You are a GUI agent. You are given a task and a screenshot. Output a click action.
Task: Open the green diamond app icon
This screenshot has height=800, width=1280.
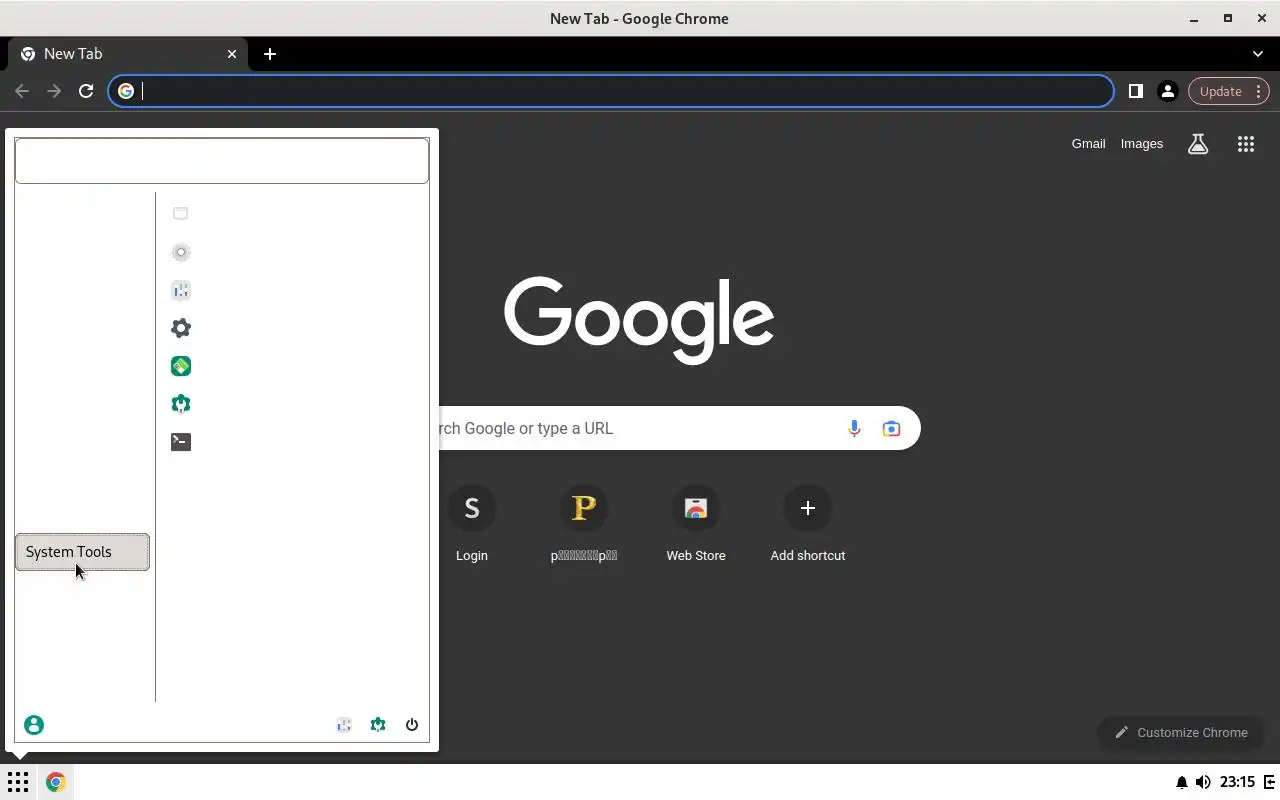(x=181, y=366)
